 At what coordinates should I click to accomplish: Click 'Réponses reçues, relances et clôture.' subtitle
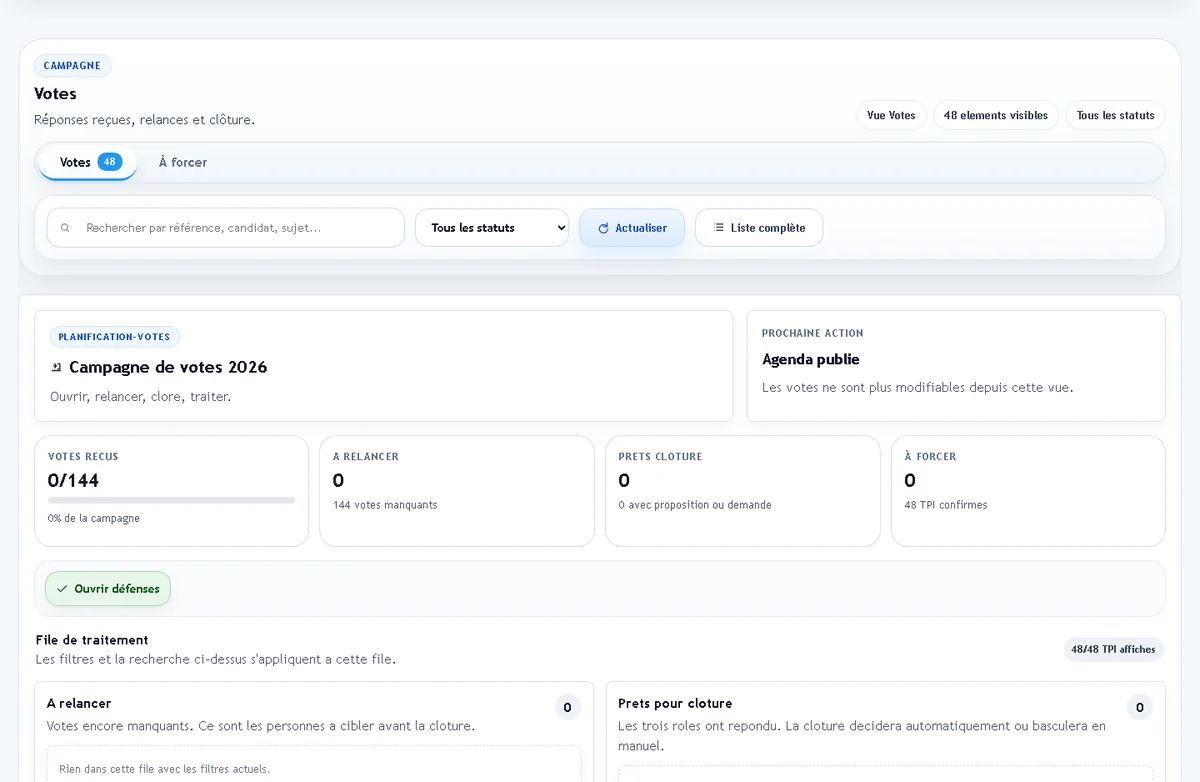(x=144, y=120)
